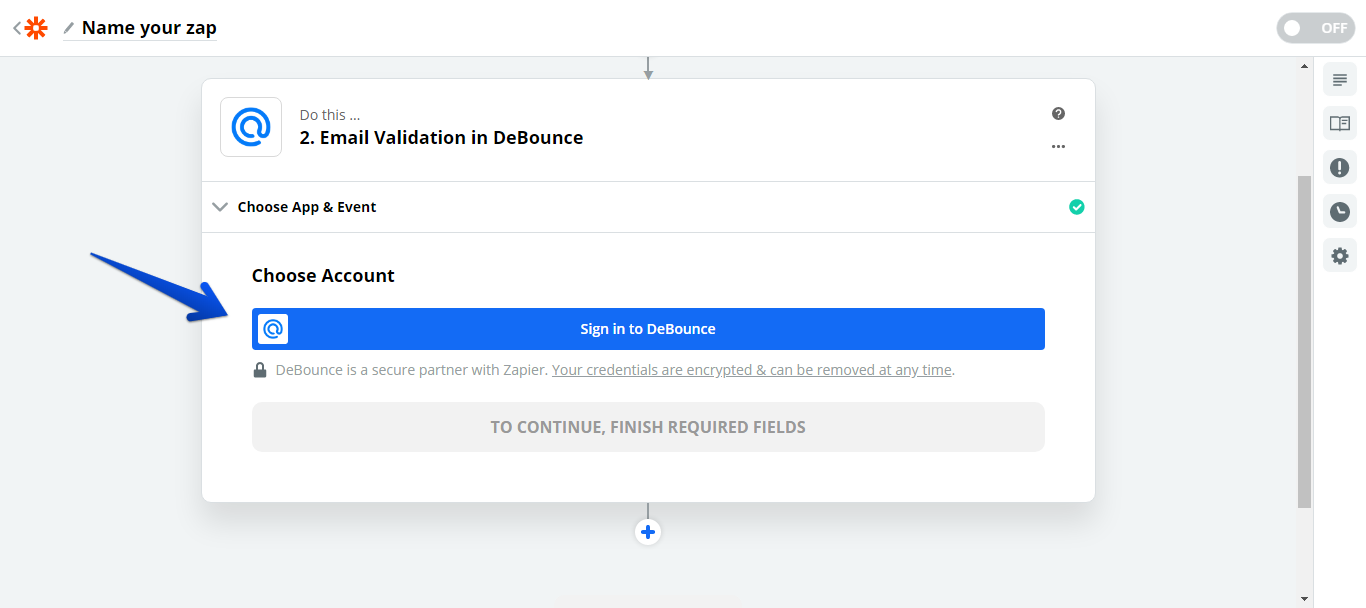Open the clock history icon in sidebar
The image size is (1366, 608).
coord(1339,212)
